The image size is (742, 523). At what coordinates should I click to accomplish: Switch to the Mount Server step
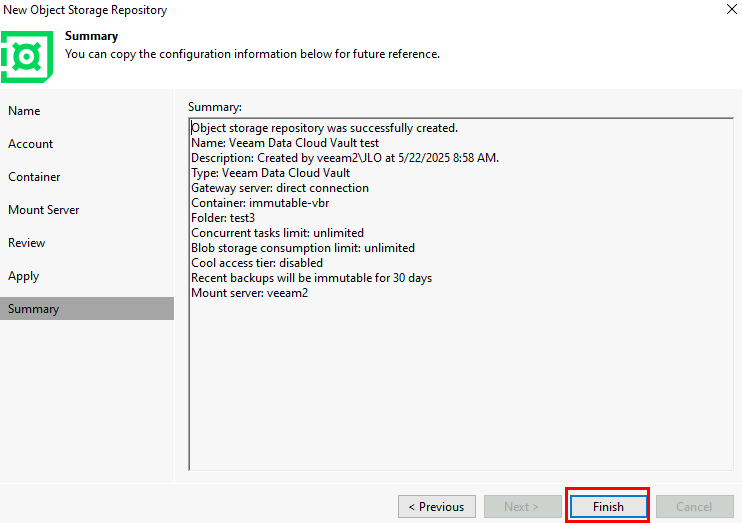tap(44, 210)
